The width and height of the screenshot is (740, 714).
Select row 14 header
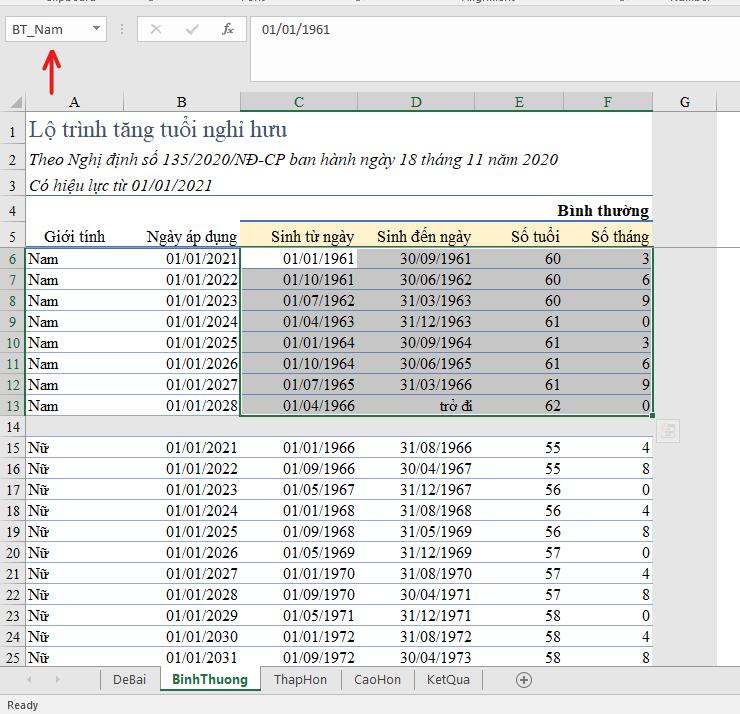click(x=13, y=427)
